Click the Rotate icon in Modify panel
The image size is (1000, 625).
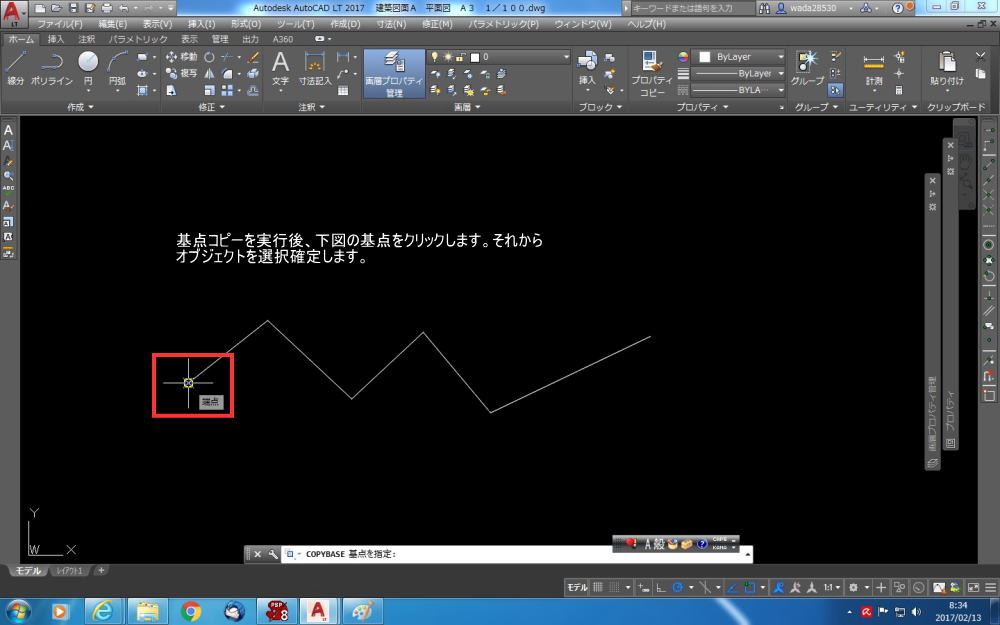[x=209, y=57]
